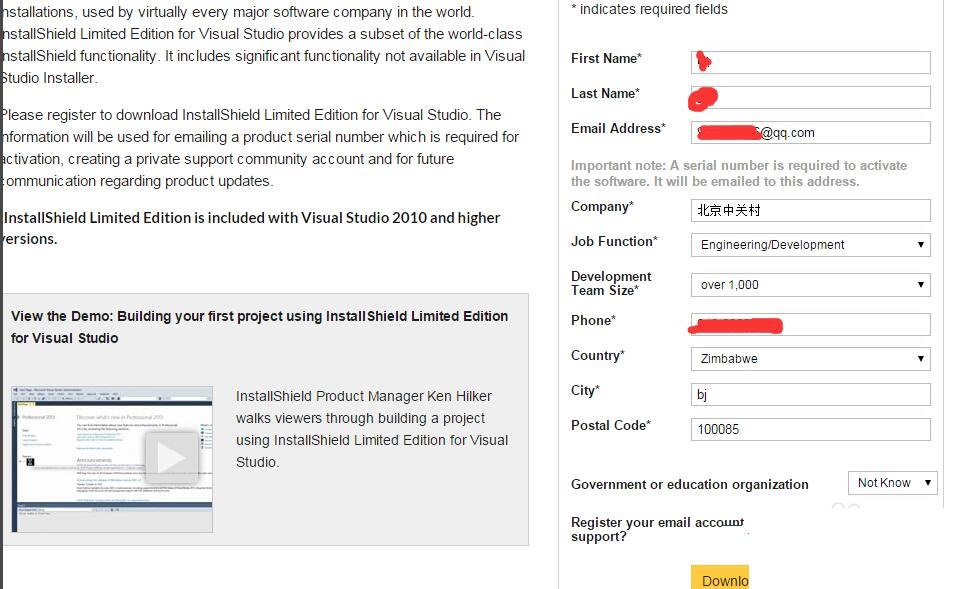Click the 'Please register to download' paragraph
Image resolution: width=973 pixels, height=589 pixels.
point(261,148)
